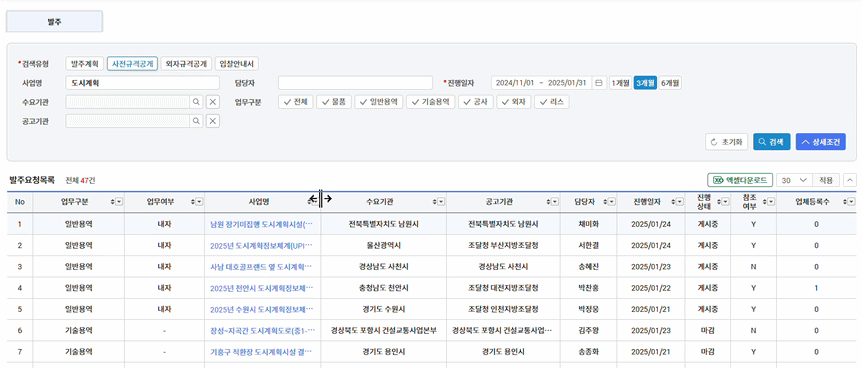862x368 pixels.
Task: Open 업체등록수 column filter dropdown
Action: tap(851, 202)
